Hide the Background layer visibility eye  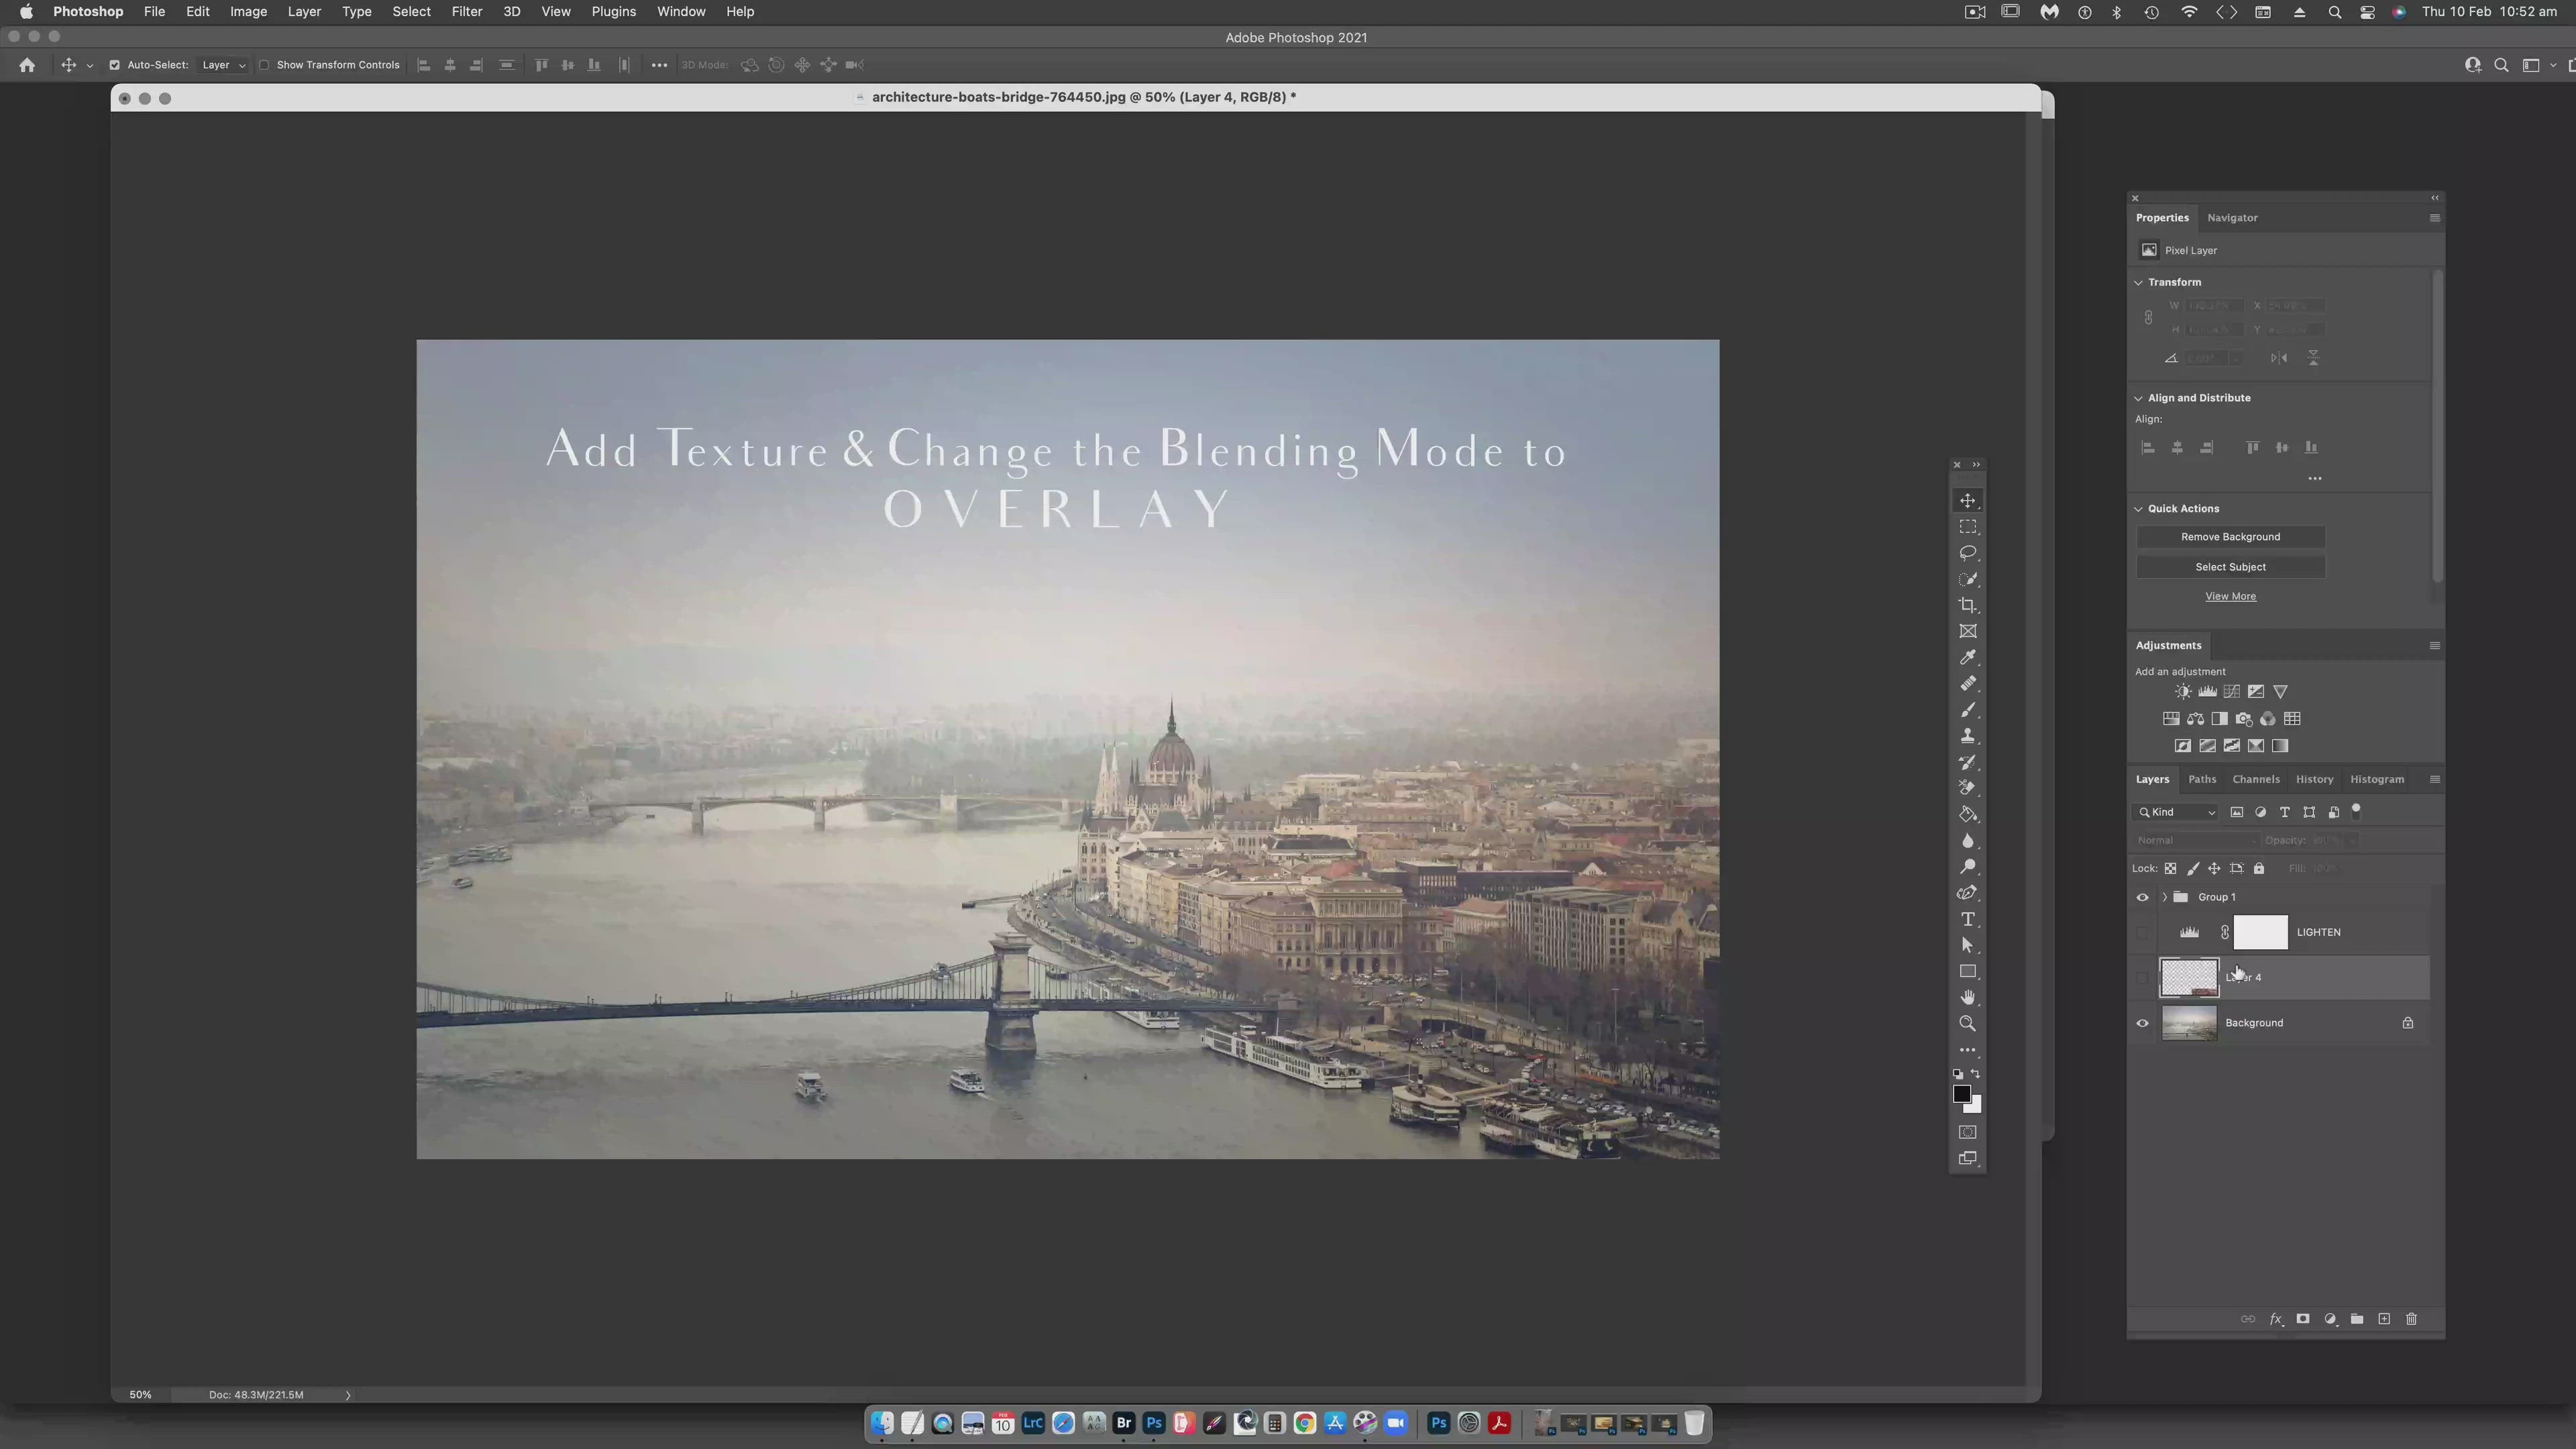(x=2142, y=1023)
